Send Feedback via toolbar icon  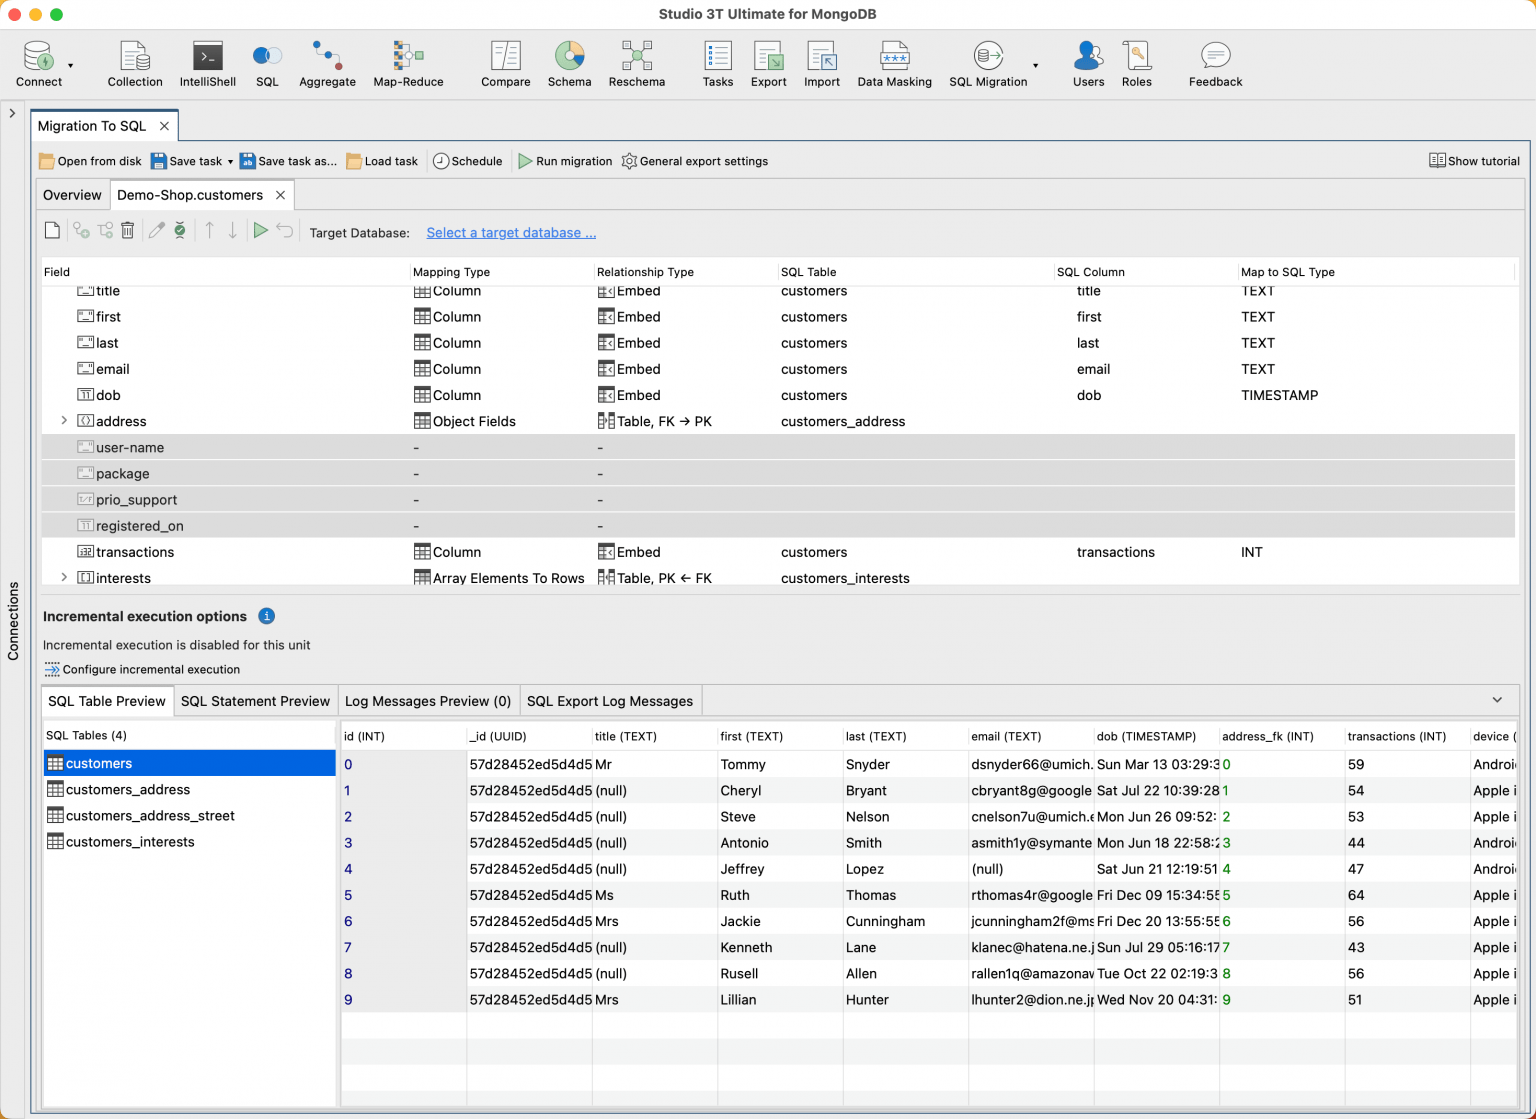tap(1214, 60)
